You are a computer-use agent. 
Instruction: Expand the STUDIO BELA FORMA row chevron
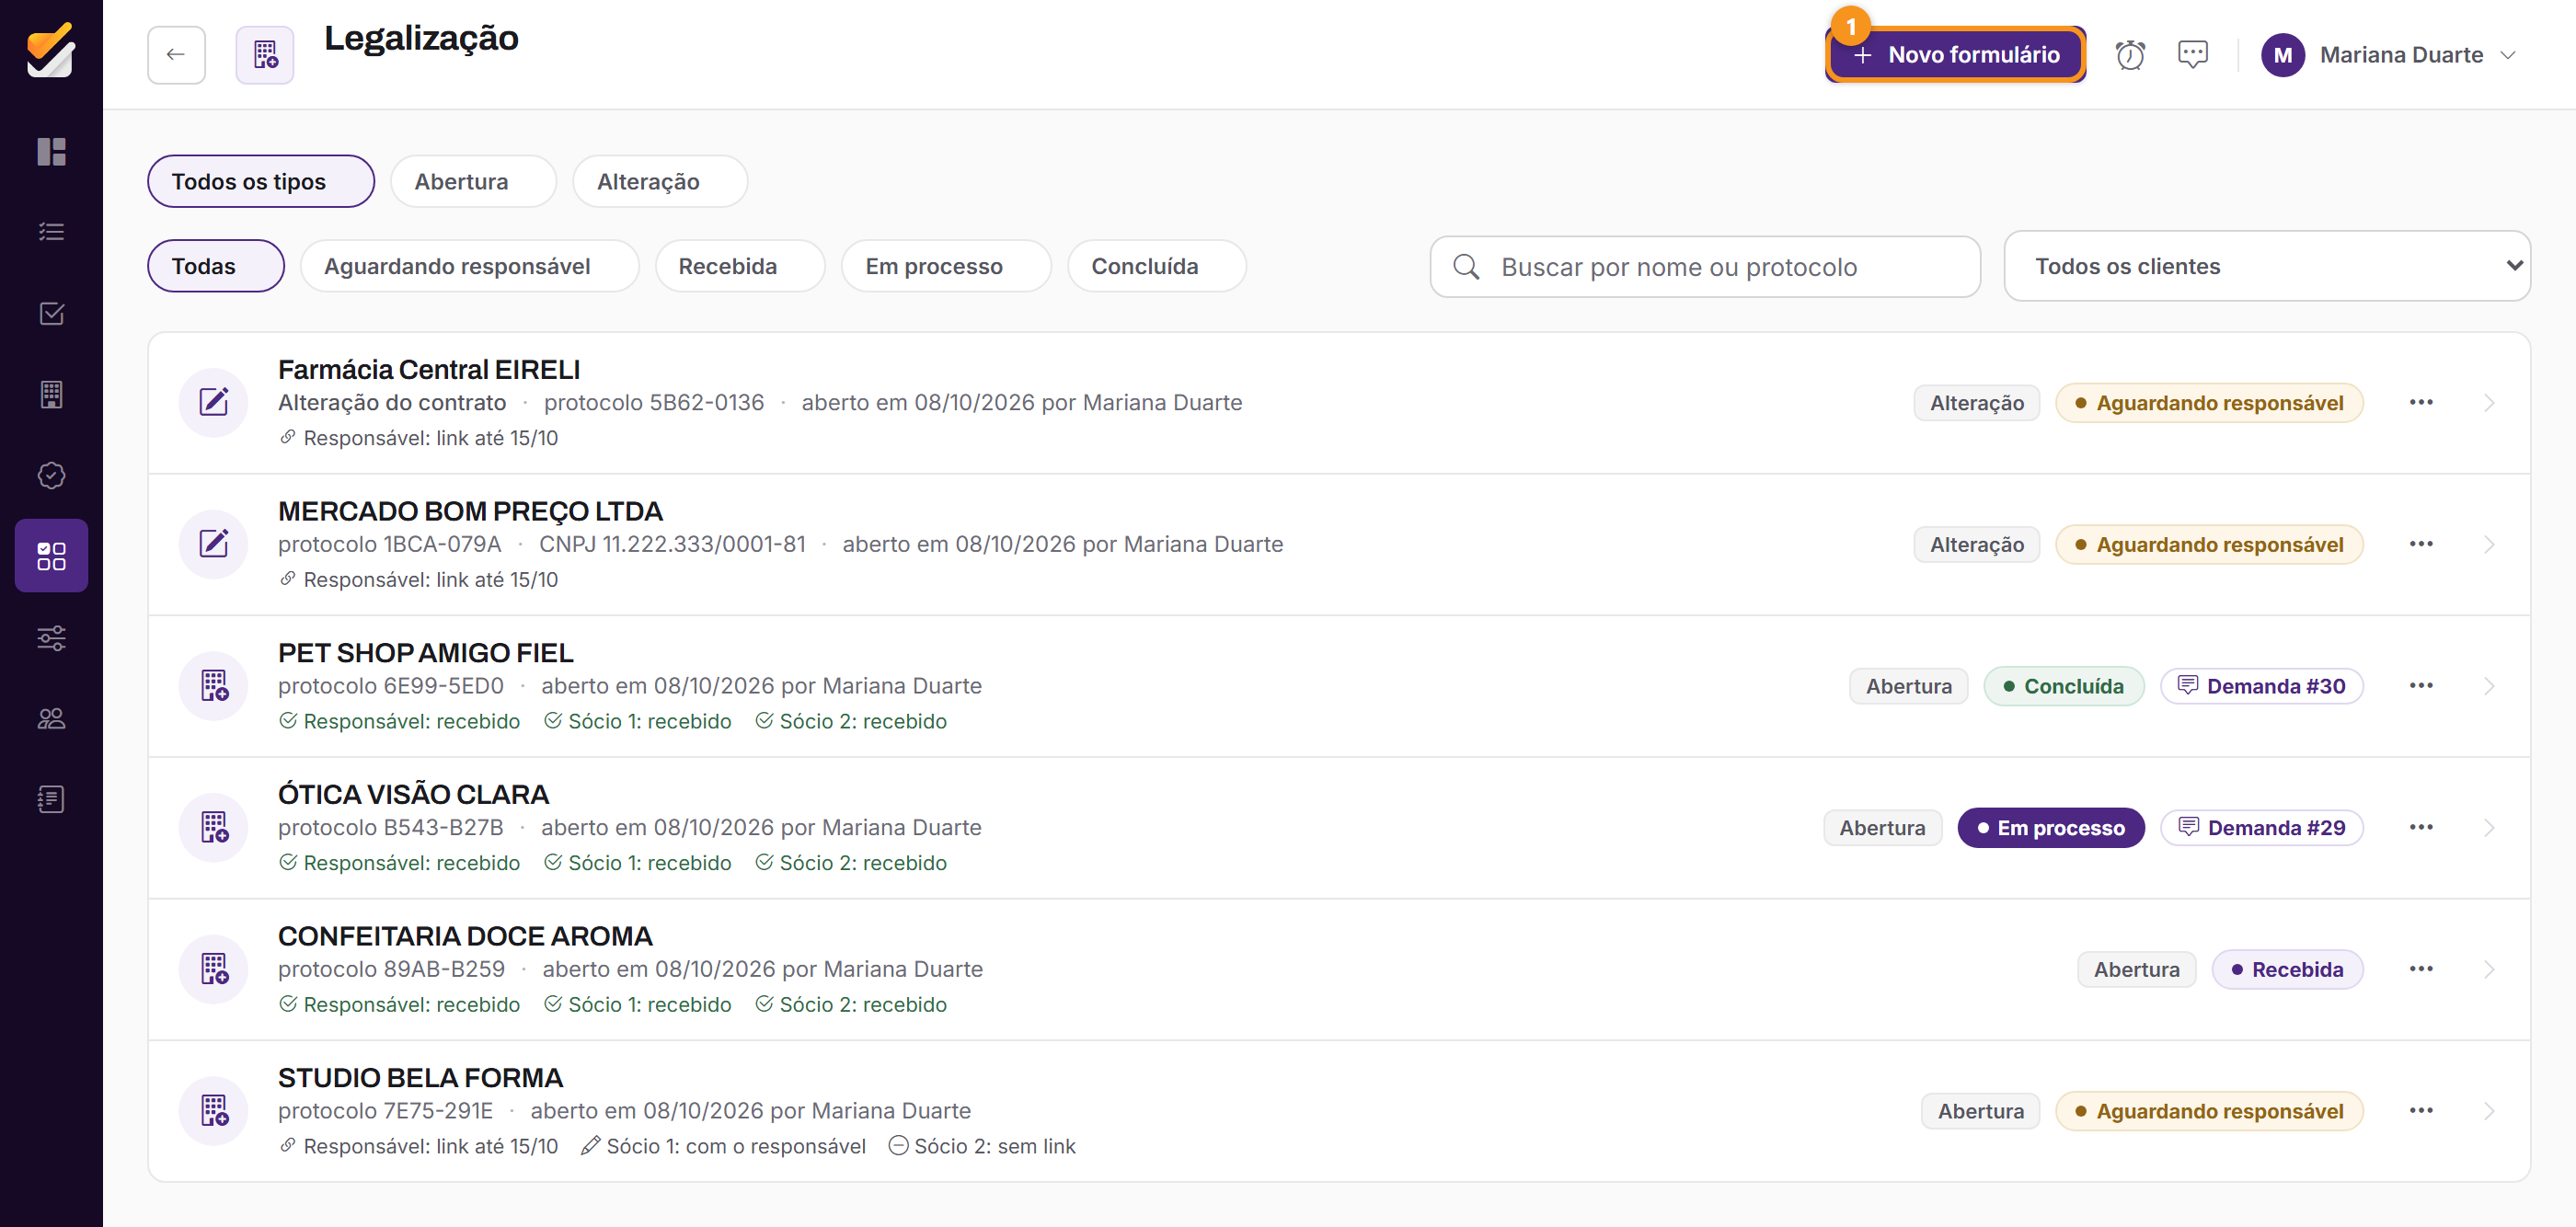[2488, 1111]
